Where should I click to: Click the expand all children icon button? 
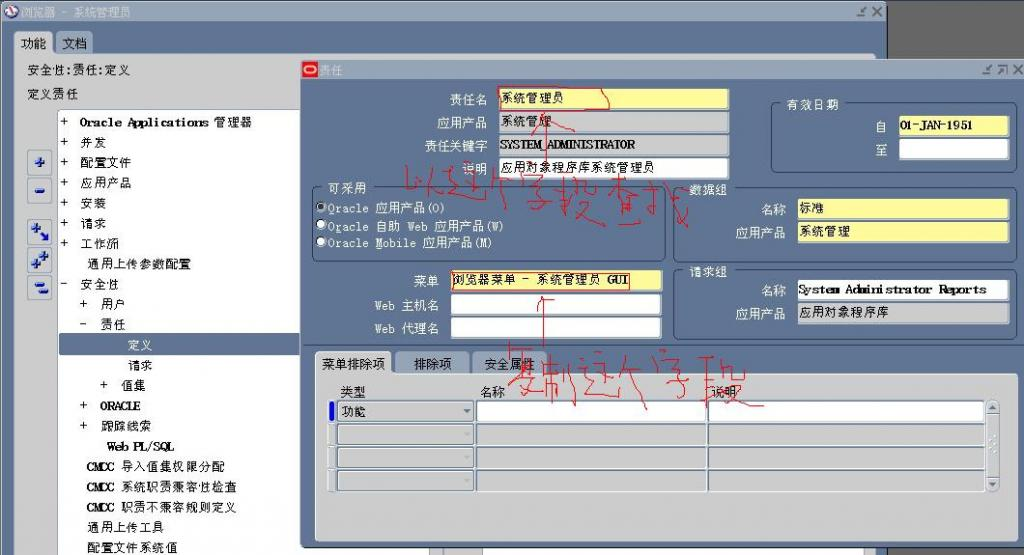(x=39, y=231)
